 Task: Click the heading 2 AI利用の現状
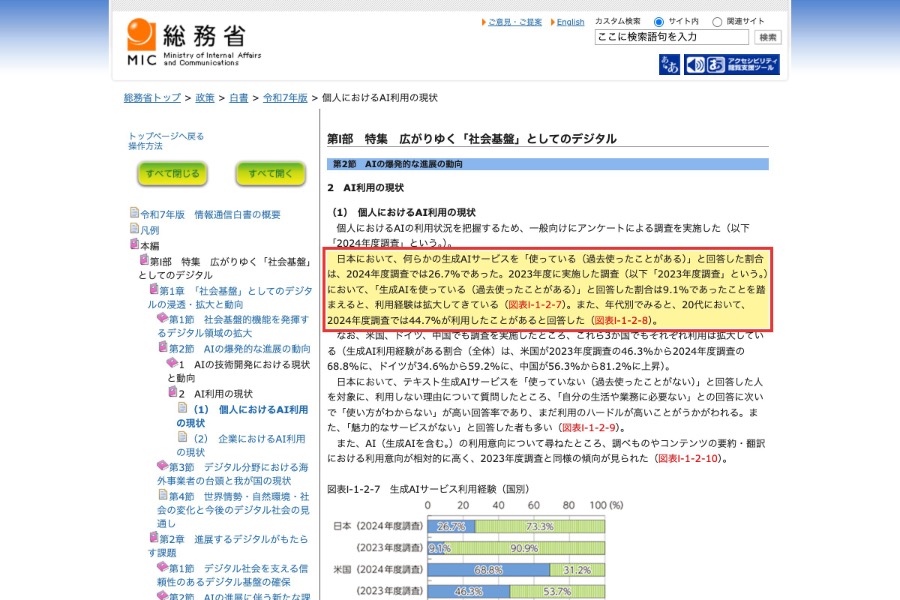point(366,188)
